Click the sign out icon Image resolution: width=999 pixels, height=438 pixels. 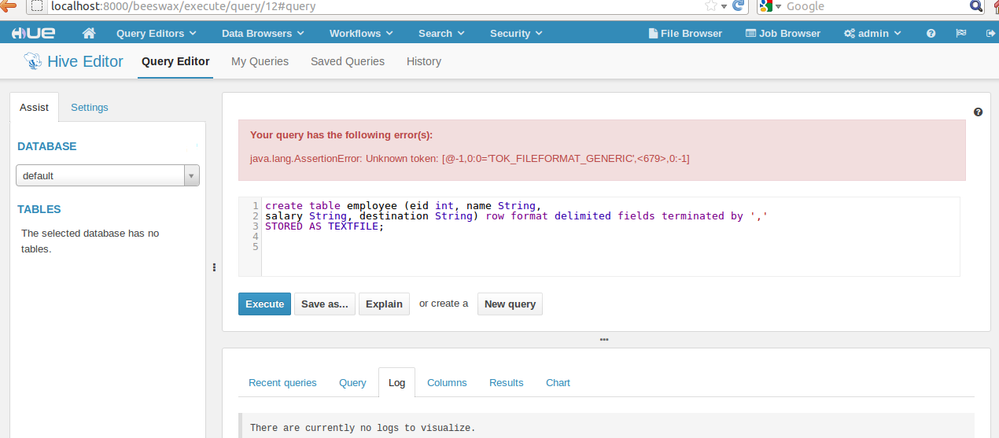pos(989,33)
